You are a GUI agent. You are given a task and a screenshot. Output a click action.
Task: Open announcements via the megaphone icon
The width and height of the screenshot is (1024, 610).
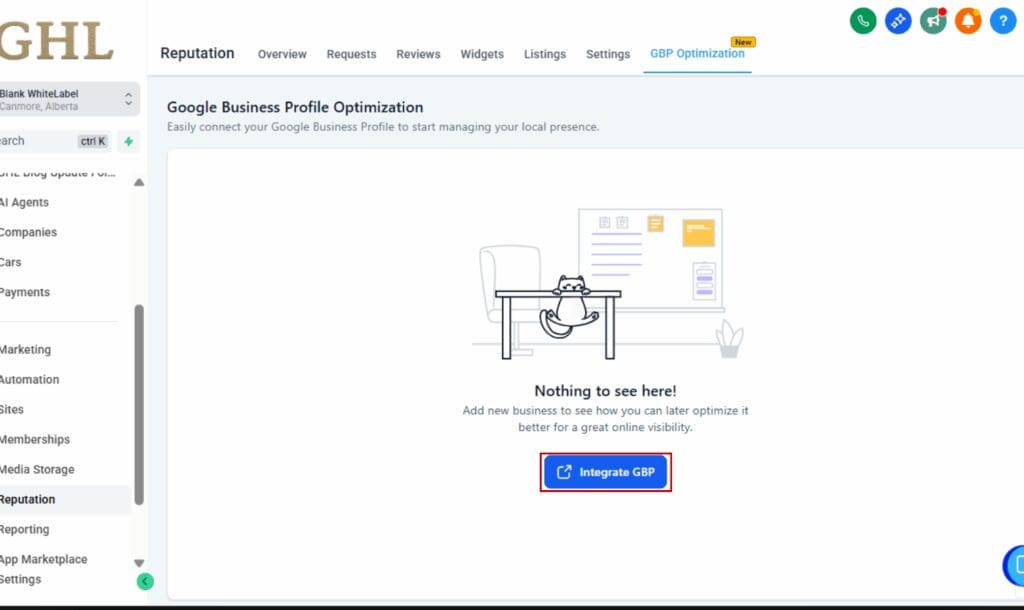click(x=933, y=21)
